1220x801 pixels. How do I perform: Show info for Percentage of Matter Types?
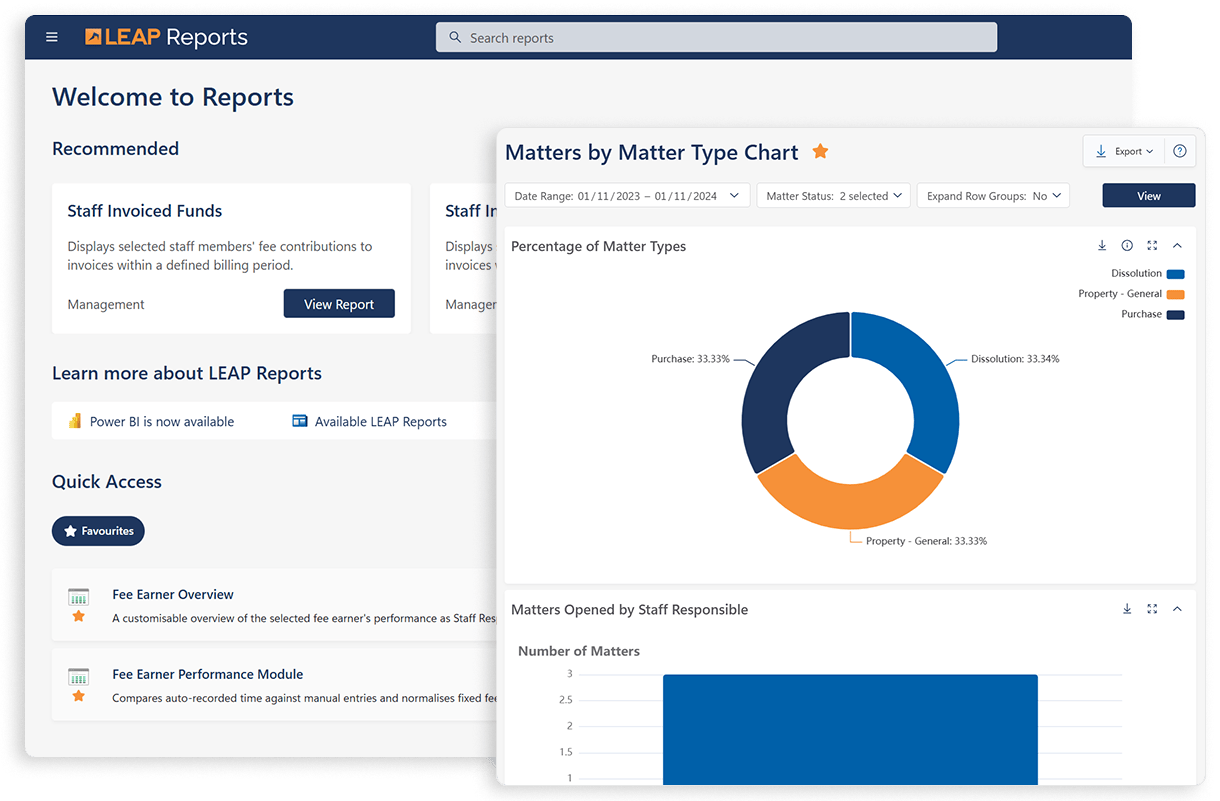tap(1127, 246)
